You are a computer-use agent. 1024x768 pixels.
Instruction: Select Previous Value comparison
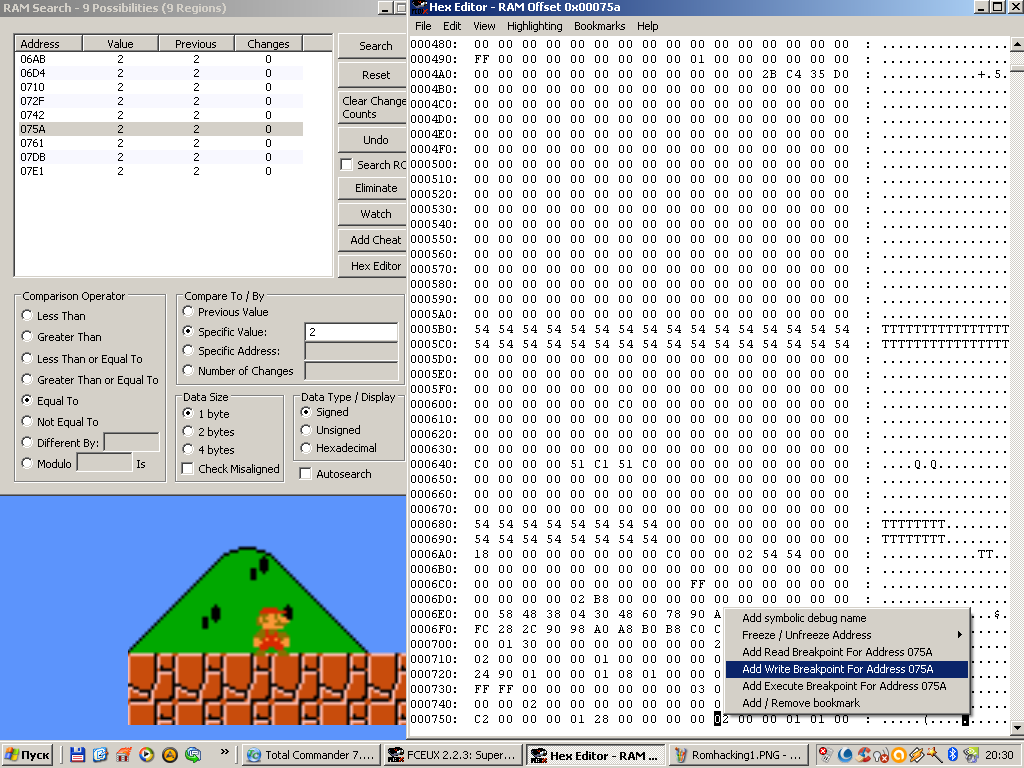click(x=188, y=312)
